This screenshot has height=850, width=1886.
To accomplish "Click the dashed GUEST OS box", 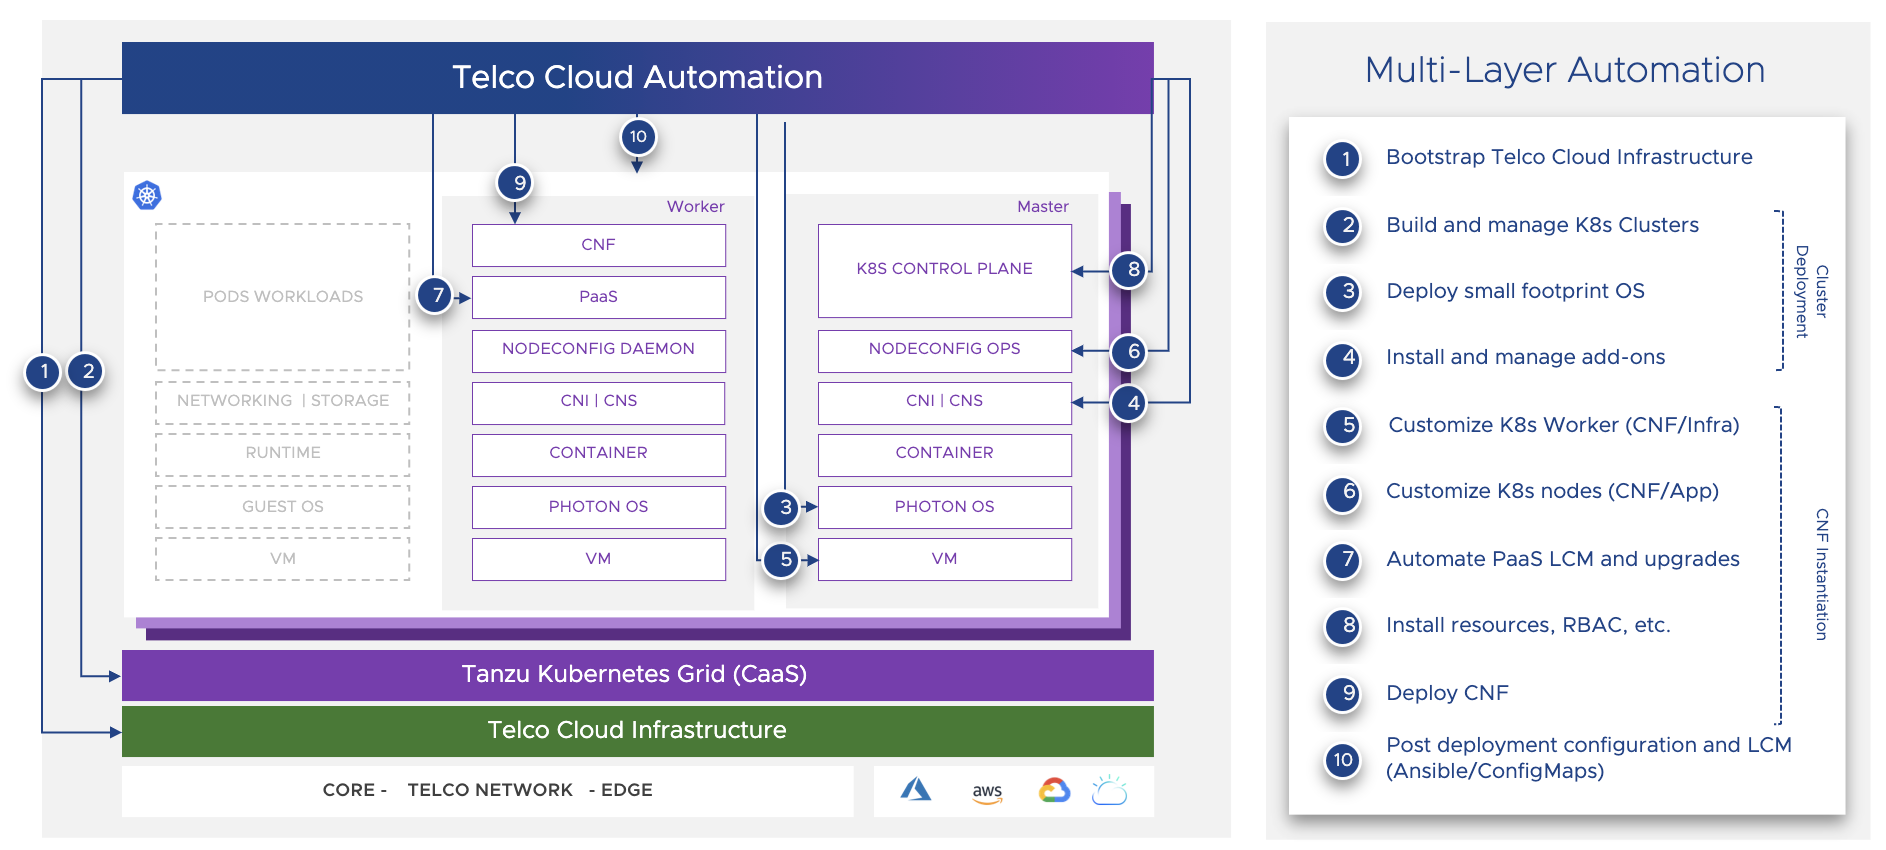I will 283,507.
